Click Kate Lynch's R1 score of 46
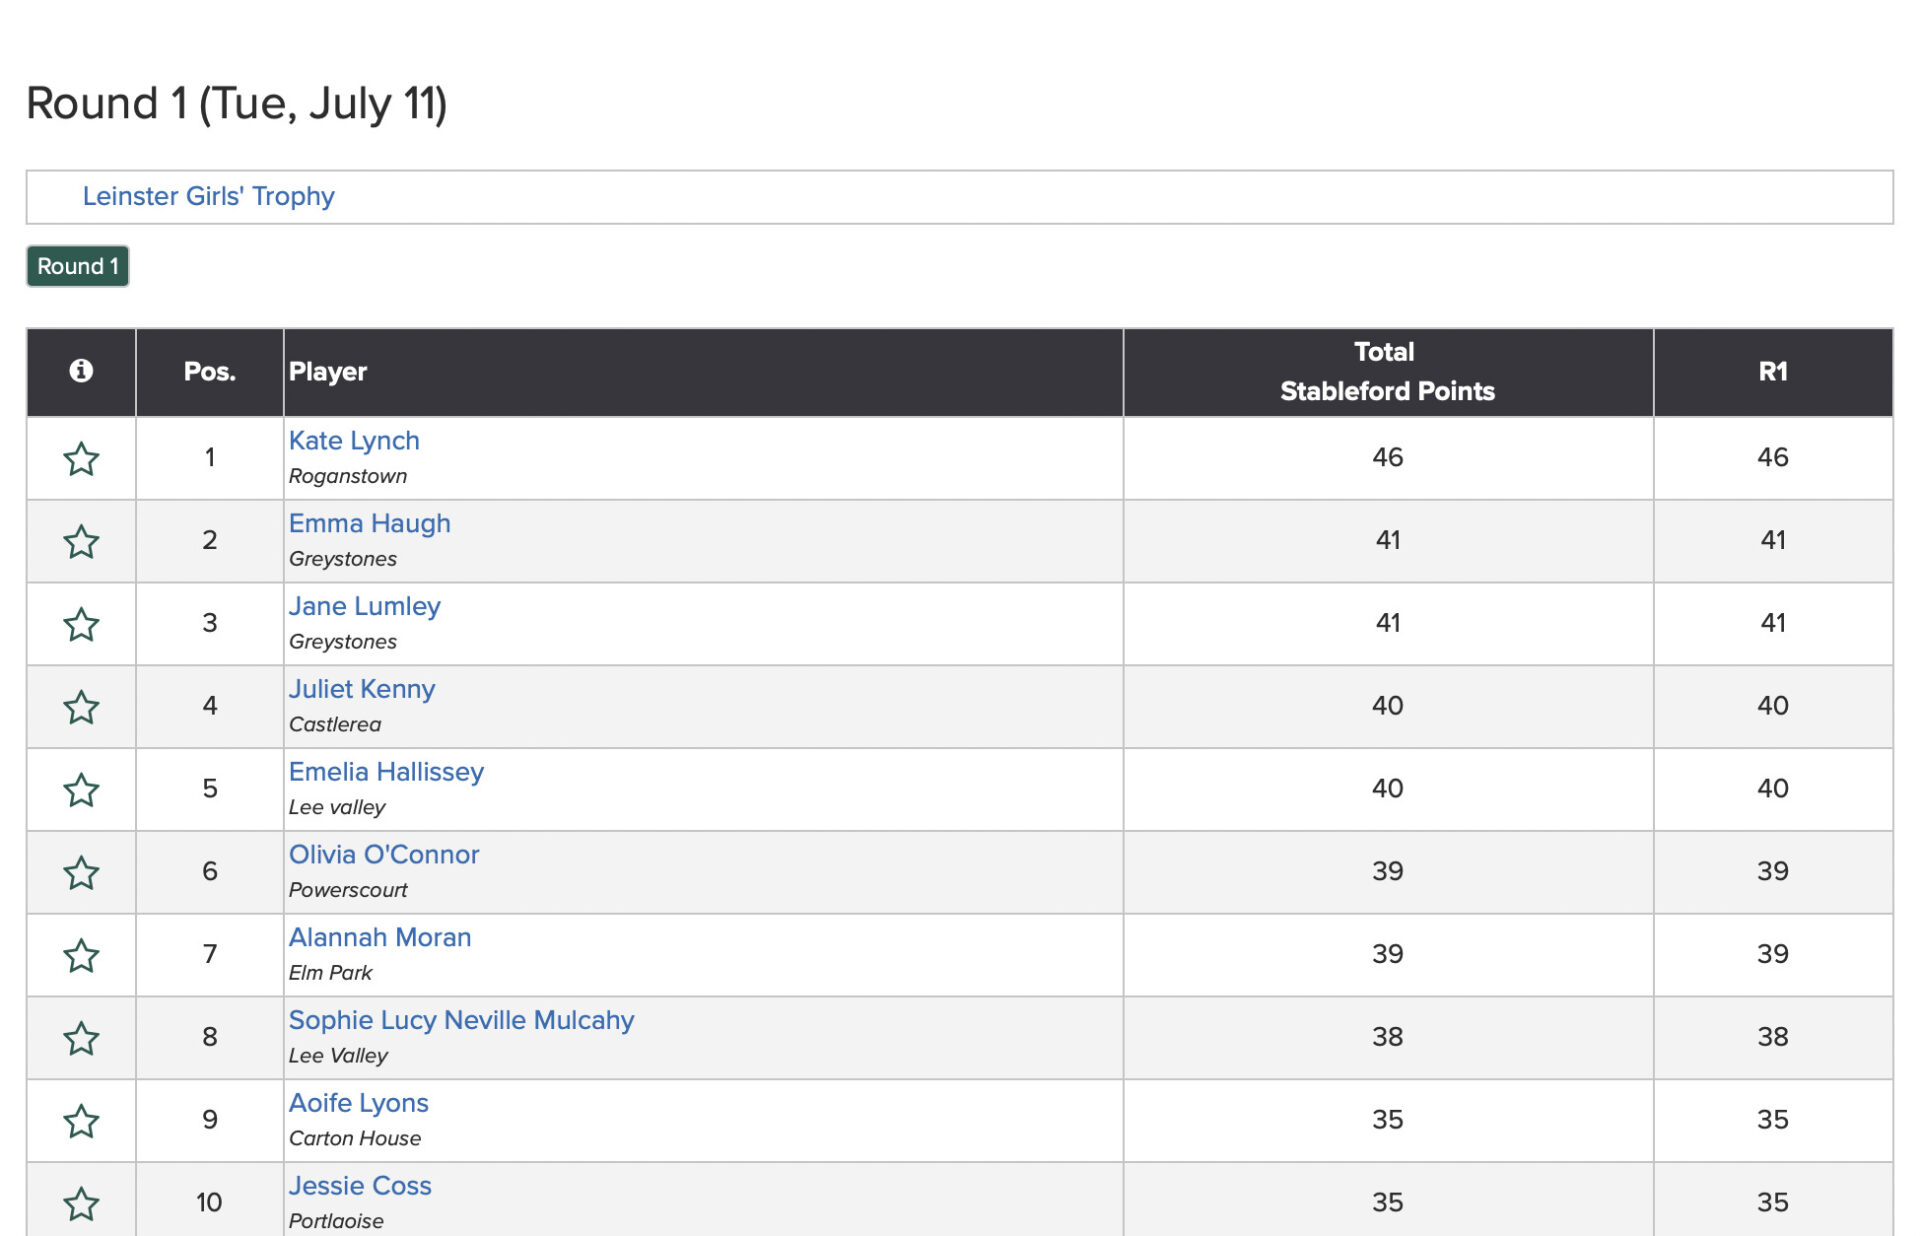 (x=1773, y=458)
